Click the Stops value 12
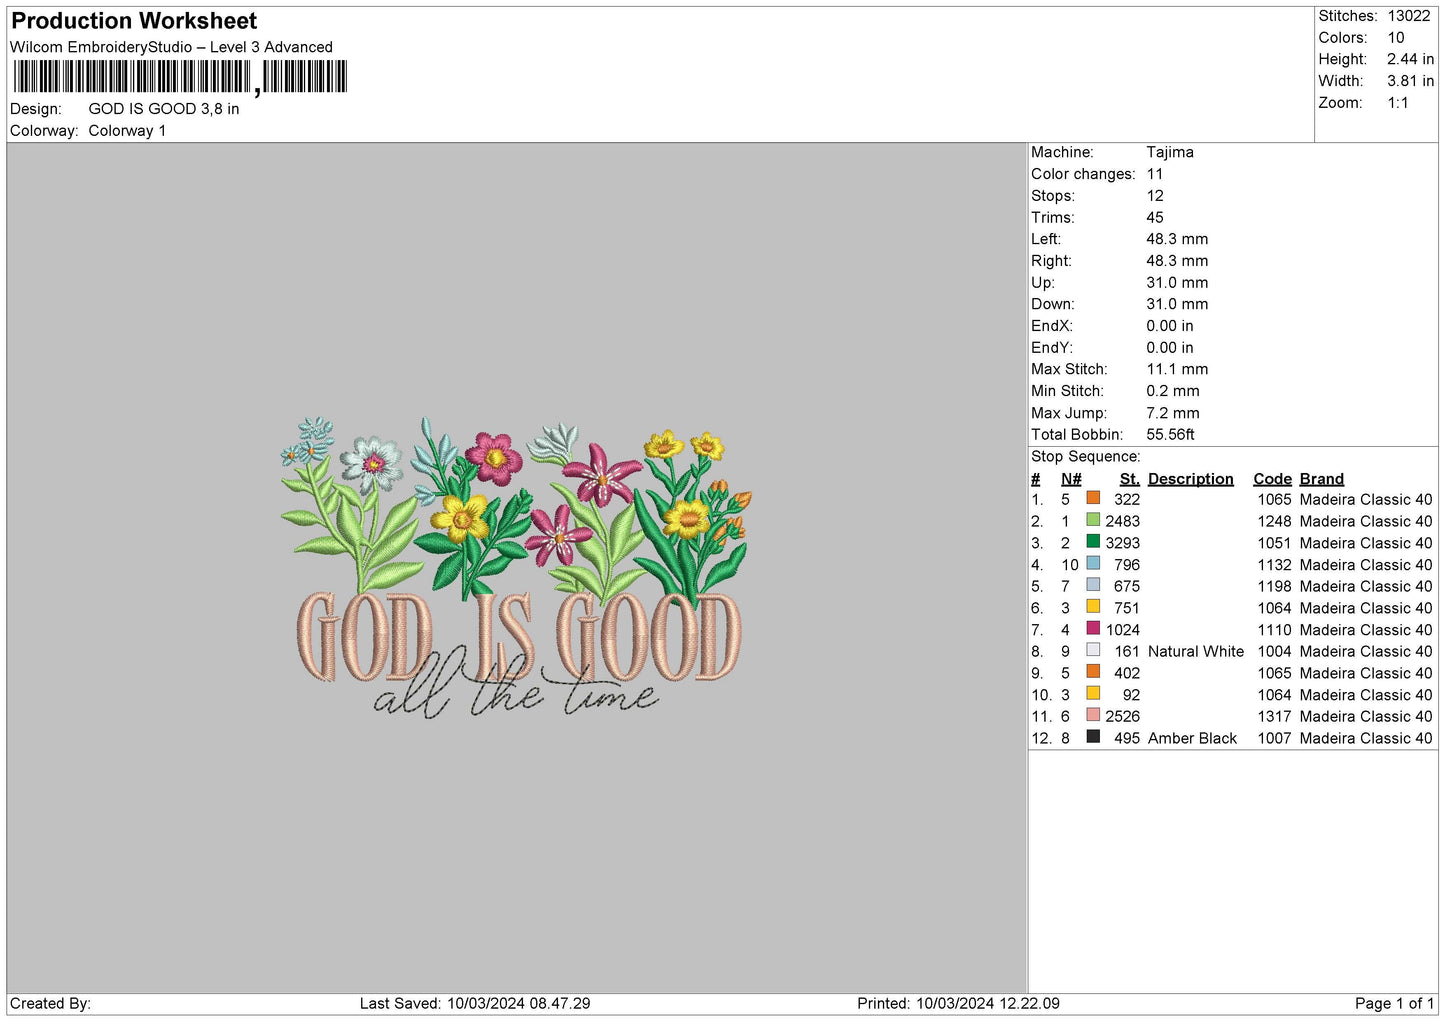This screenshot has width=1445, height=1021. point(1155,196)
